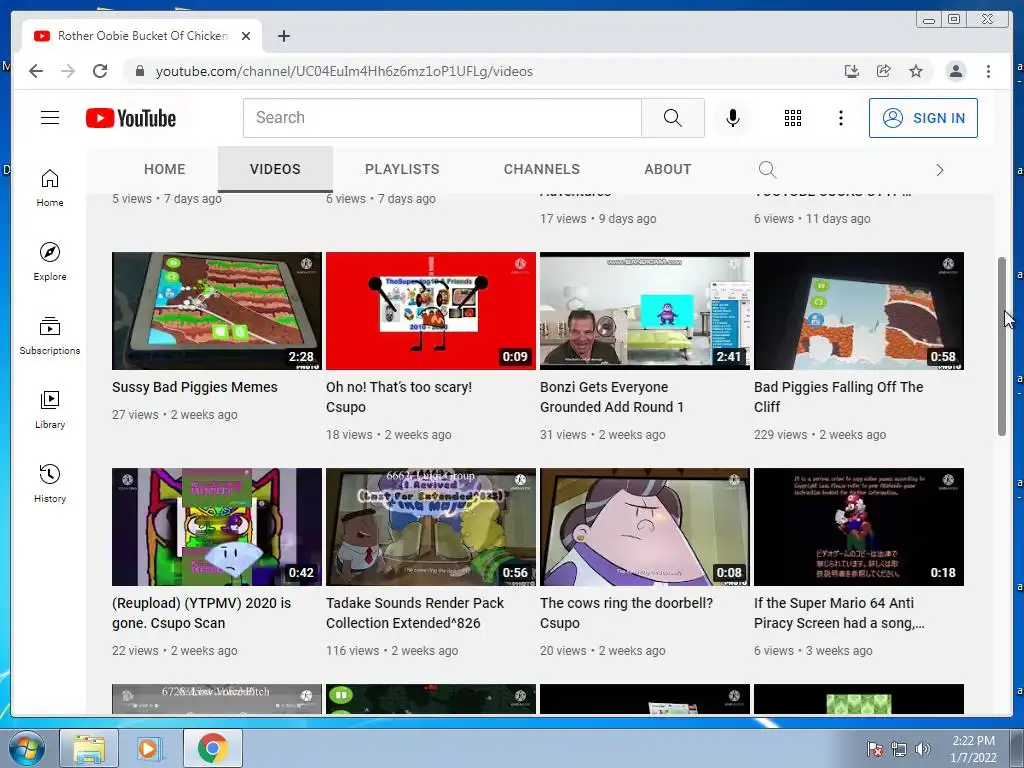
Task: View site info lock icon
Action: (x=140, y=71)
